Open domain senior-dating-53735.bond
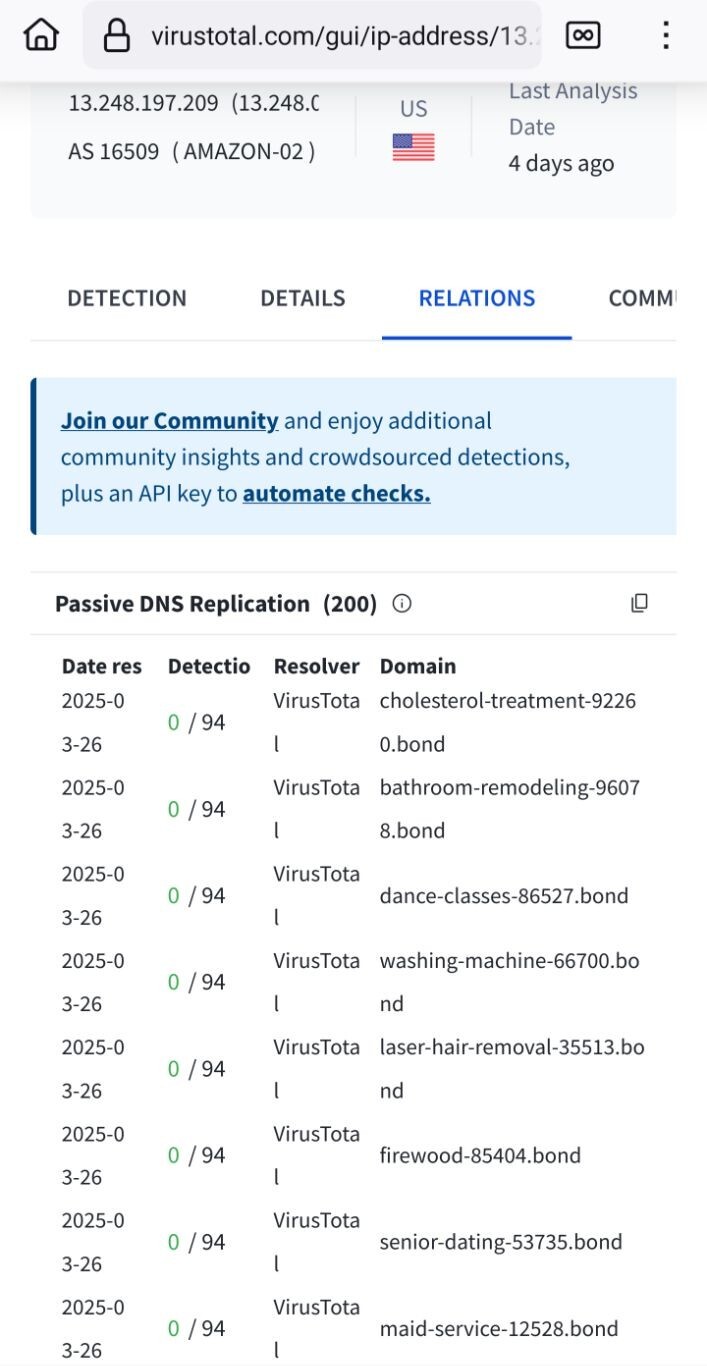Viewport: 707px width, 1366px height. click(x=500, y=1242)
